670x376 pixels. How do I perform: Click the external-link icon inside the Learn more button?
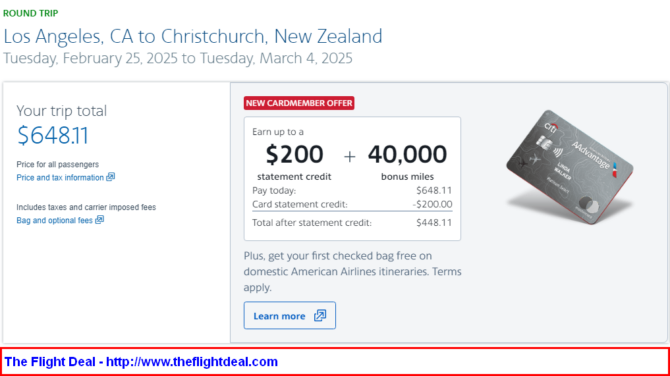(x=320, y=315)
